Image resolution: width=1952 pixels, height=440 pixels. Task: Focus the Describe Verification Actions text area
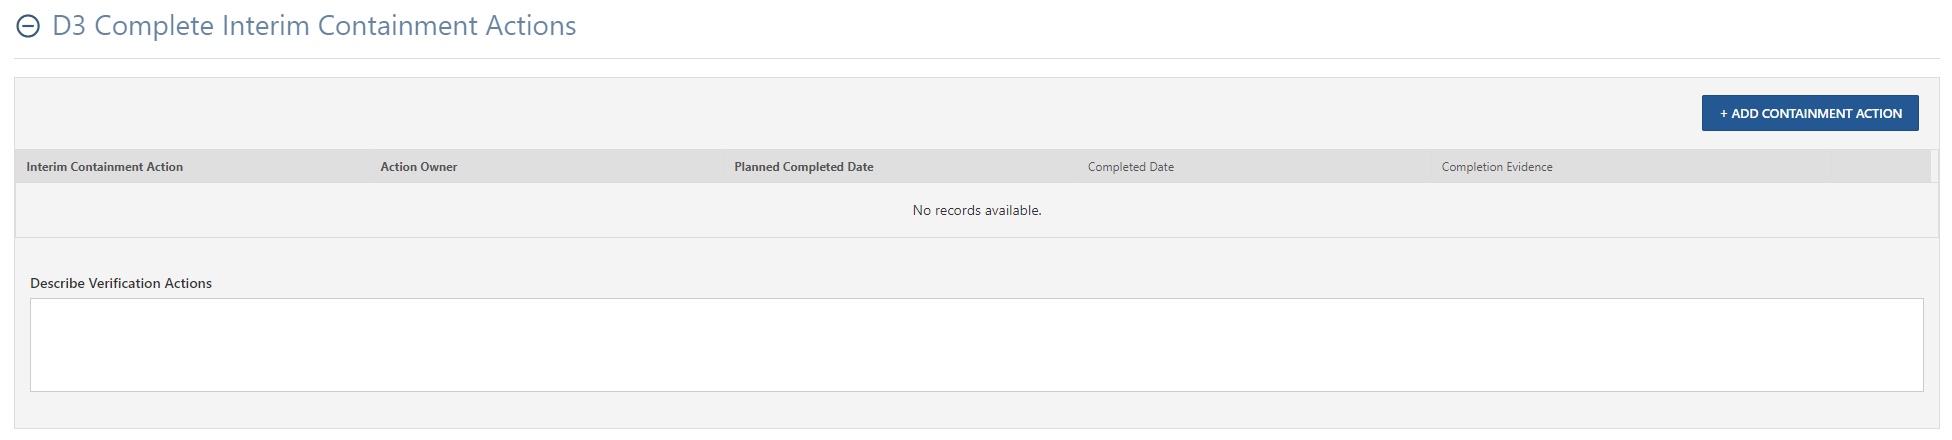click(x=976, y=345)
